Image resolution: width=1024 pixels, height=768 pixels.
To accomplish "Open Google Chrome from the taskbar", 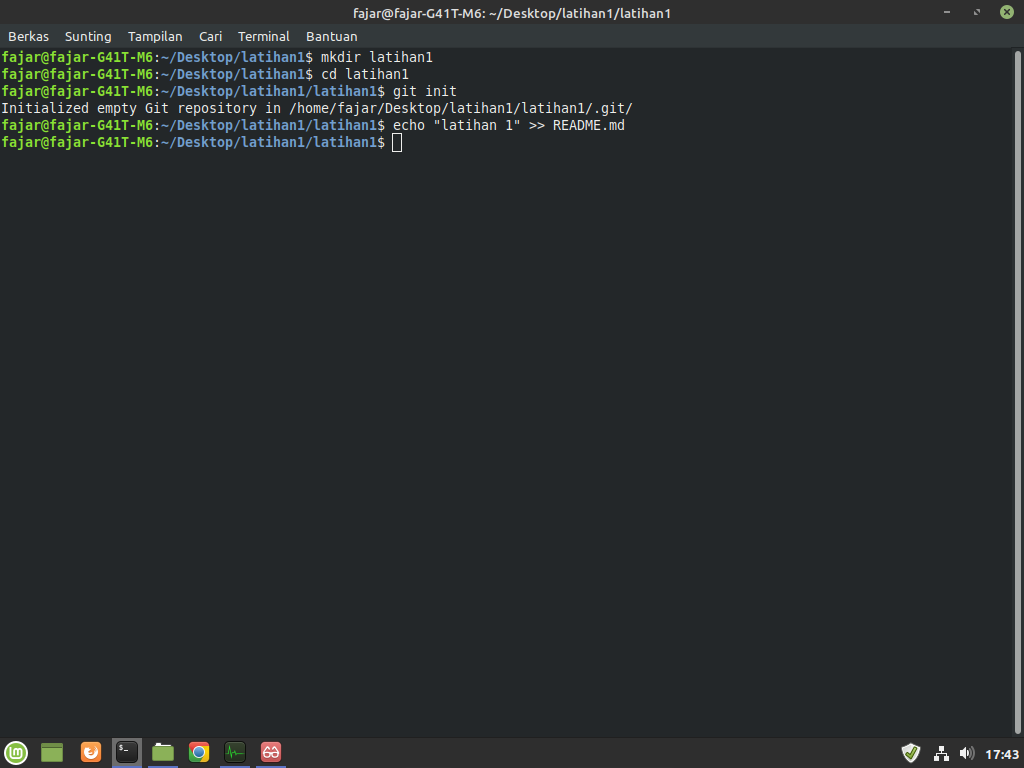I will pyautogui.click(x=199, y=752).
